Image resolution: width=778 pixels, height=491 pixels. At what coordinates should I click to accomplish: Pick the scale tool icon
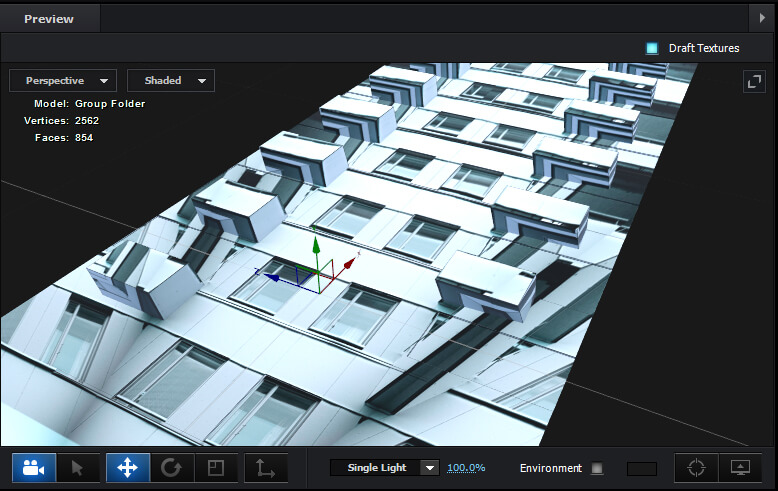[x=216, y=468]
